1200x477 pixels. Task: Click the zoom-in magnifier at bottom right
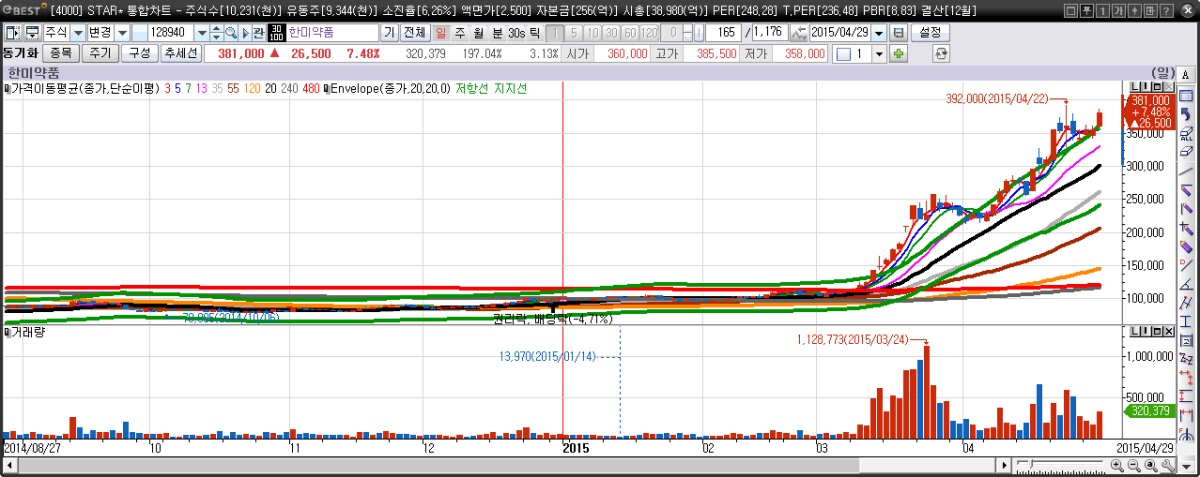click(x=1117, y=465)
